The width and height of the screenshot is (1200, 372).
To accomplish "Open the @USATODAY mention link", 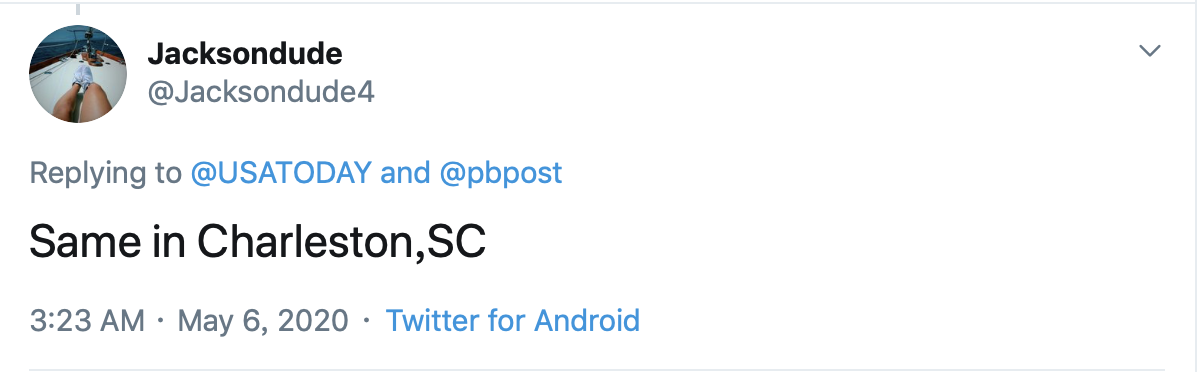I will coord(281,173).
